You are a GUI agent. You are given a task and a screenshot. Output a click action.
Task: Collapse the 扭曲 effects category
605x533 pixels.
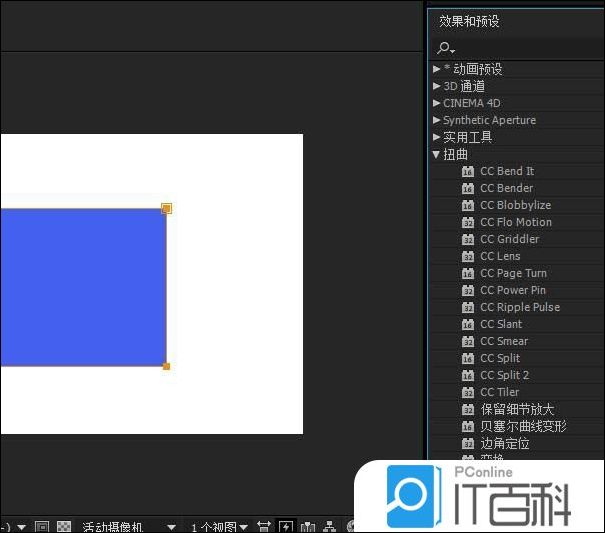(437, 154)
